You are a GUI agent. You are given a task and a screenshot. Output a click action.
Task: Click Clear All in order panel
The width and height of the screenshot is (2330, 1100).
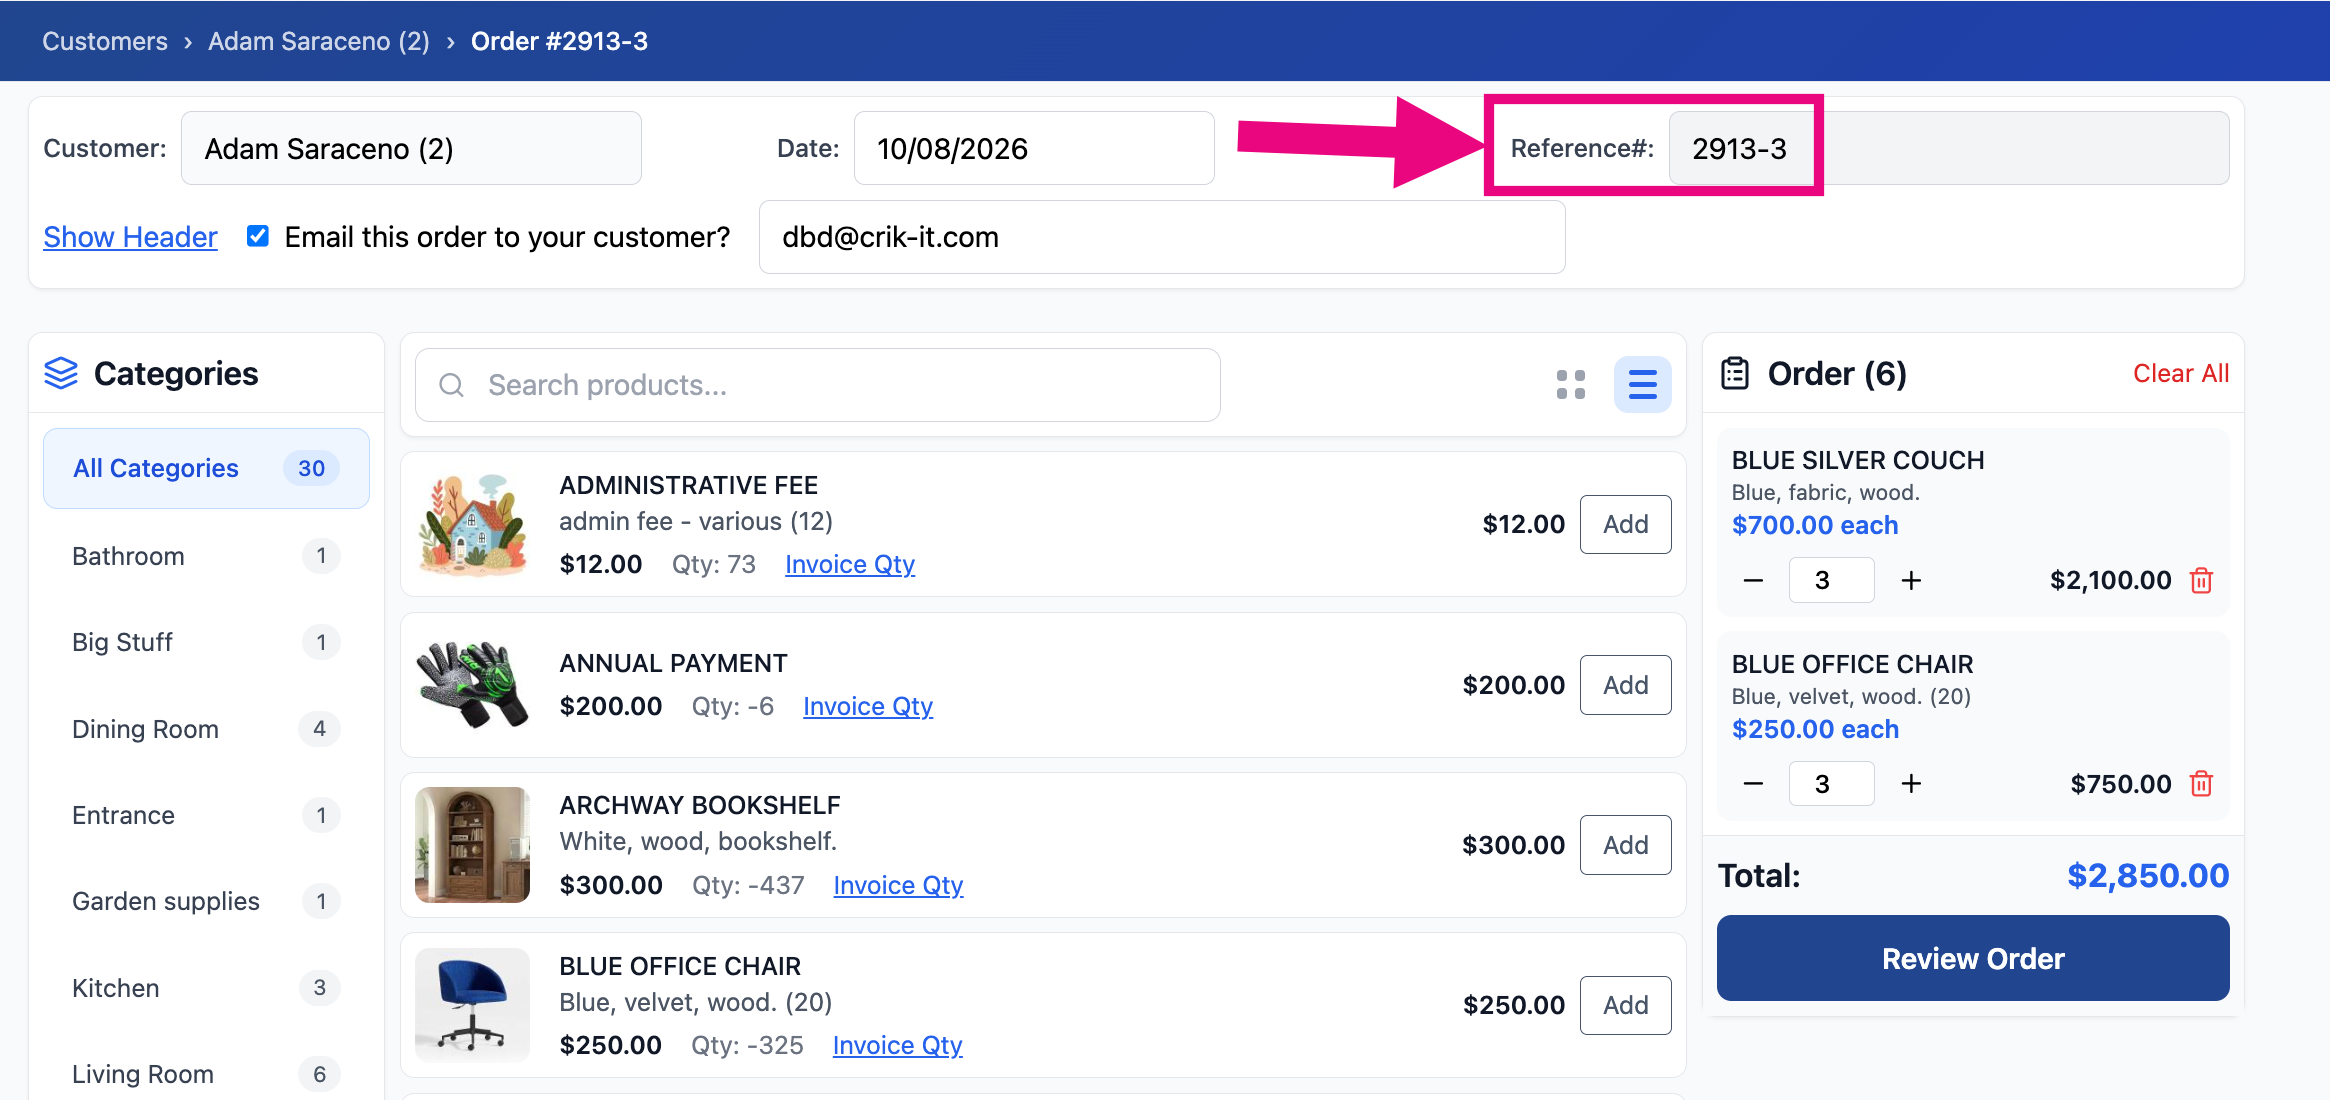tap(2181, 373)
